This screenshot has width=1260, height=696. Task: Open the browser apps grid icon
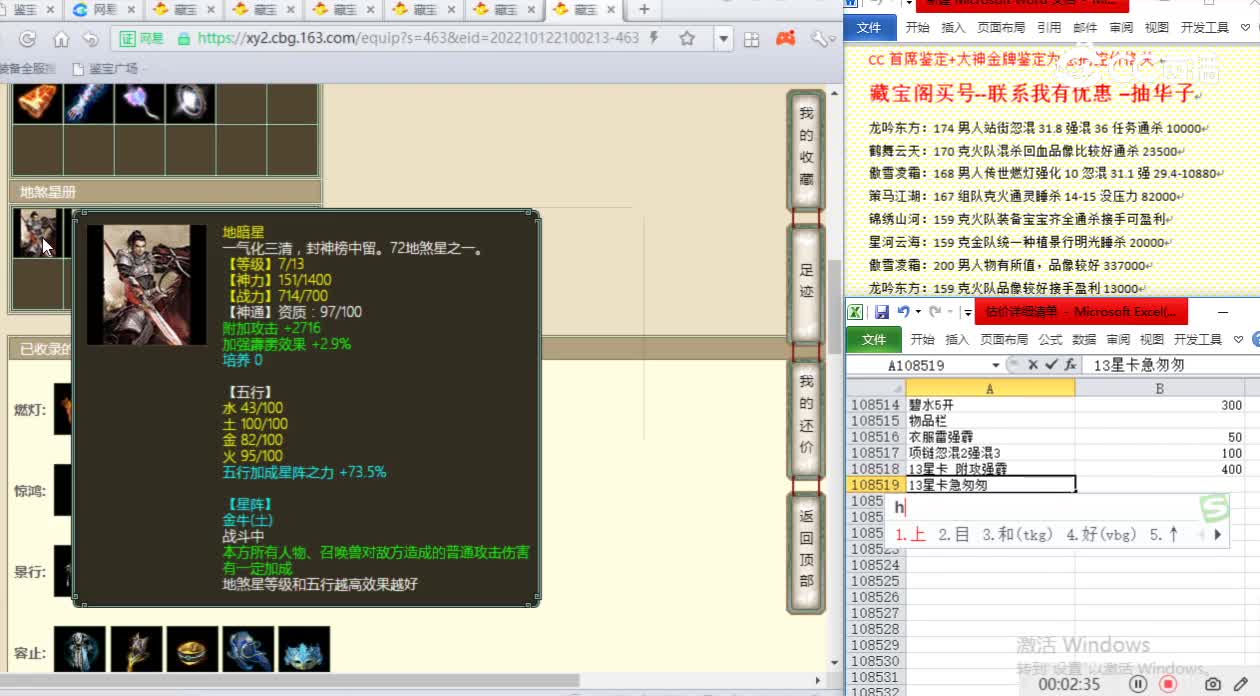752,39
